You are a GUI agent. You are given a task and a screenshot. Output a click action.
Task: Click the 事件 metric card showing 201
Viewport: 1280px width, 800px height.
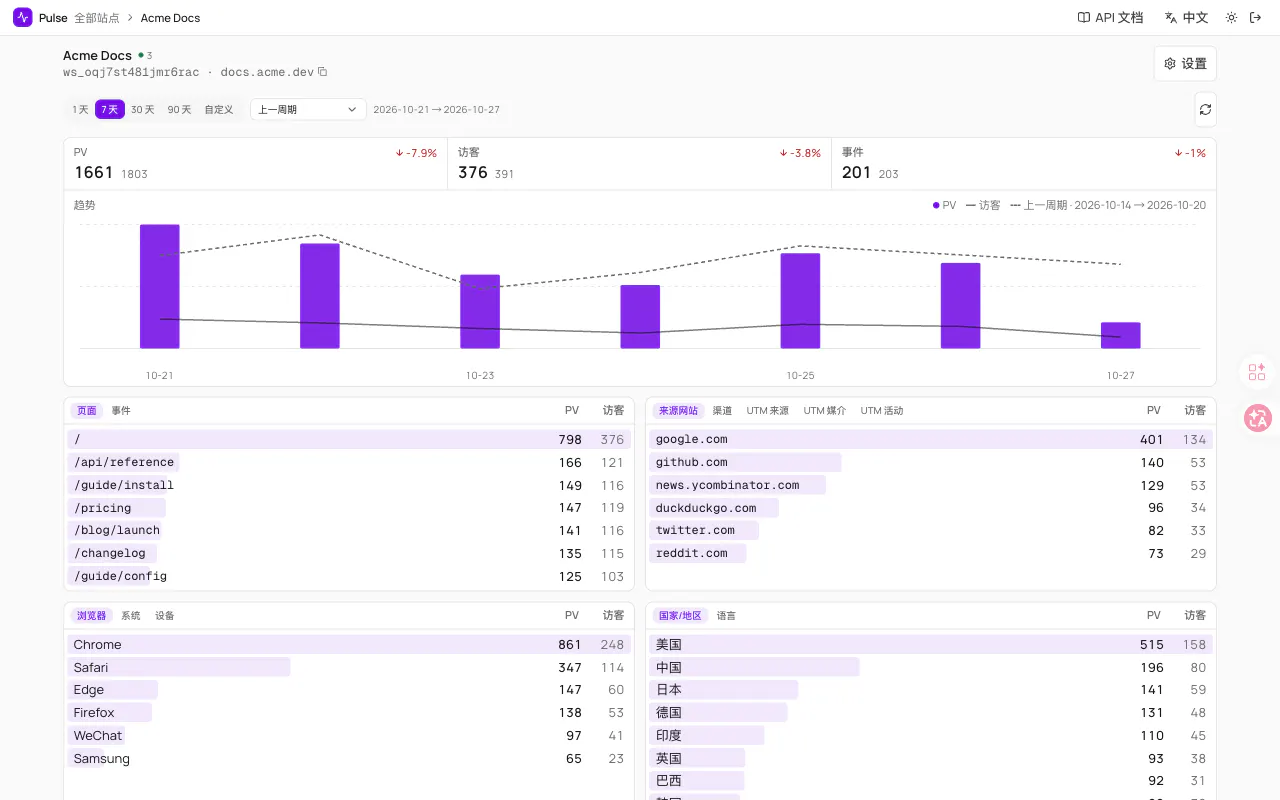(x=1024, y=163)
